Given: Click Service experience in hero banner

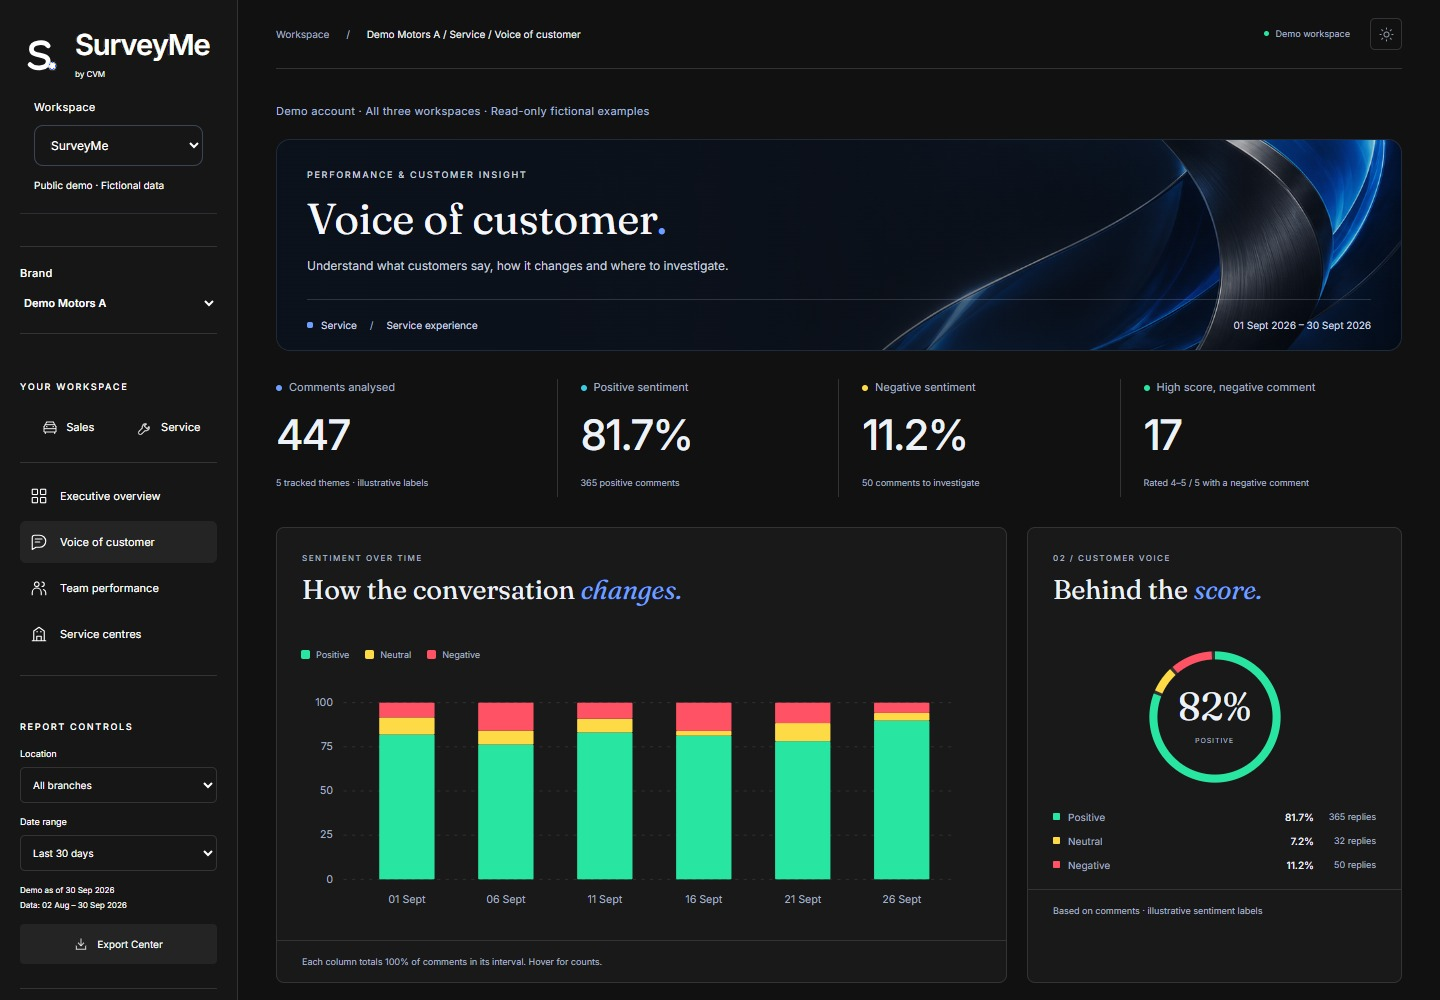Looking at the screenshot, I should [432, 325].
